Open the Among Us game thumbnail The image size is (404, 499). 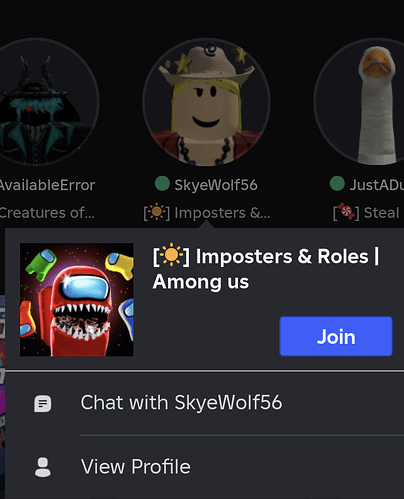(77, 300)
